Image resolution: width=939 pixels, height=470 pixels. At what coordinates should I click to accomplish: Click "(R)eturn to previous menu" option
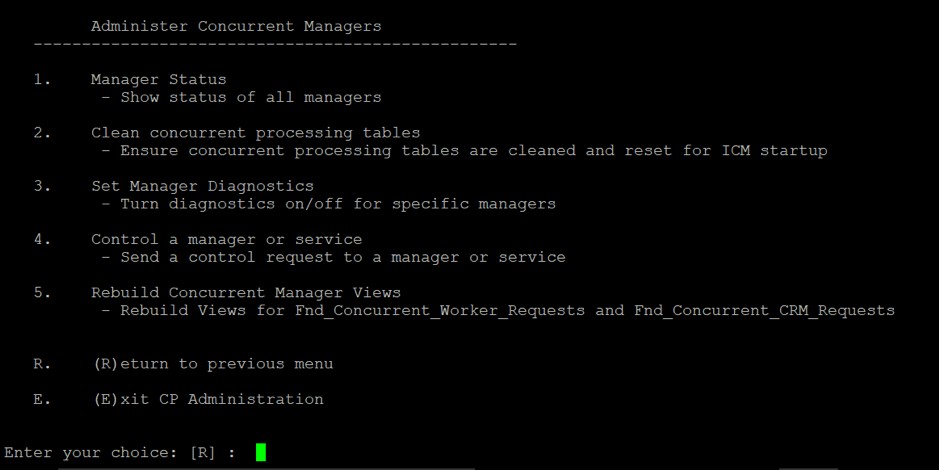212,364
